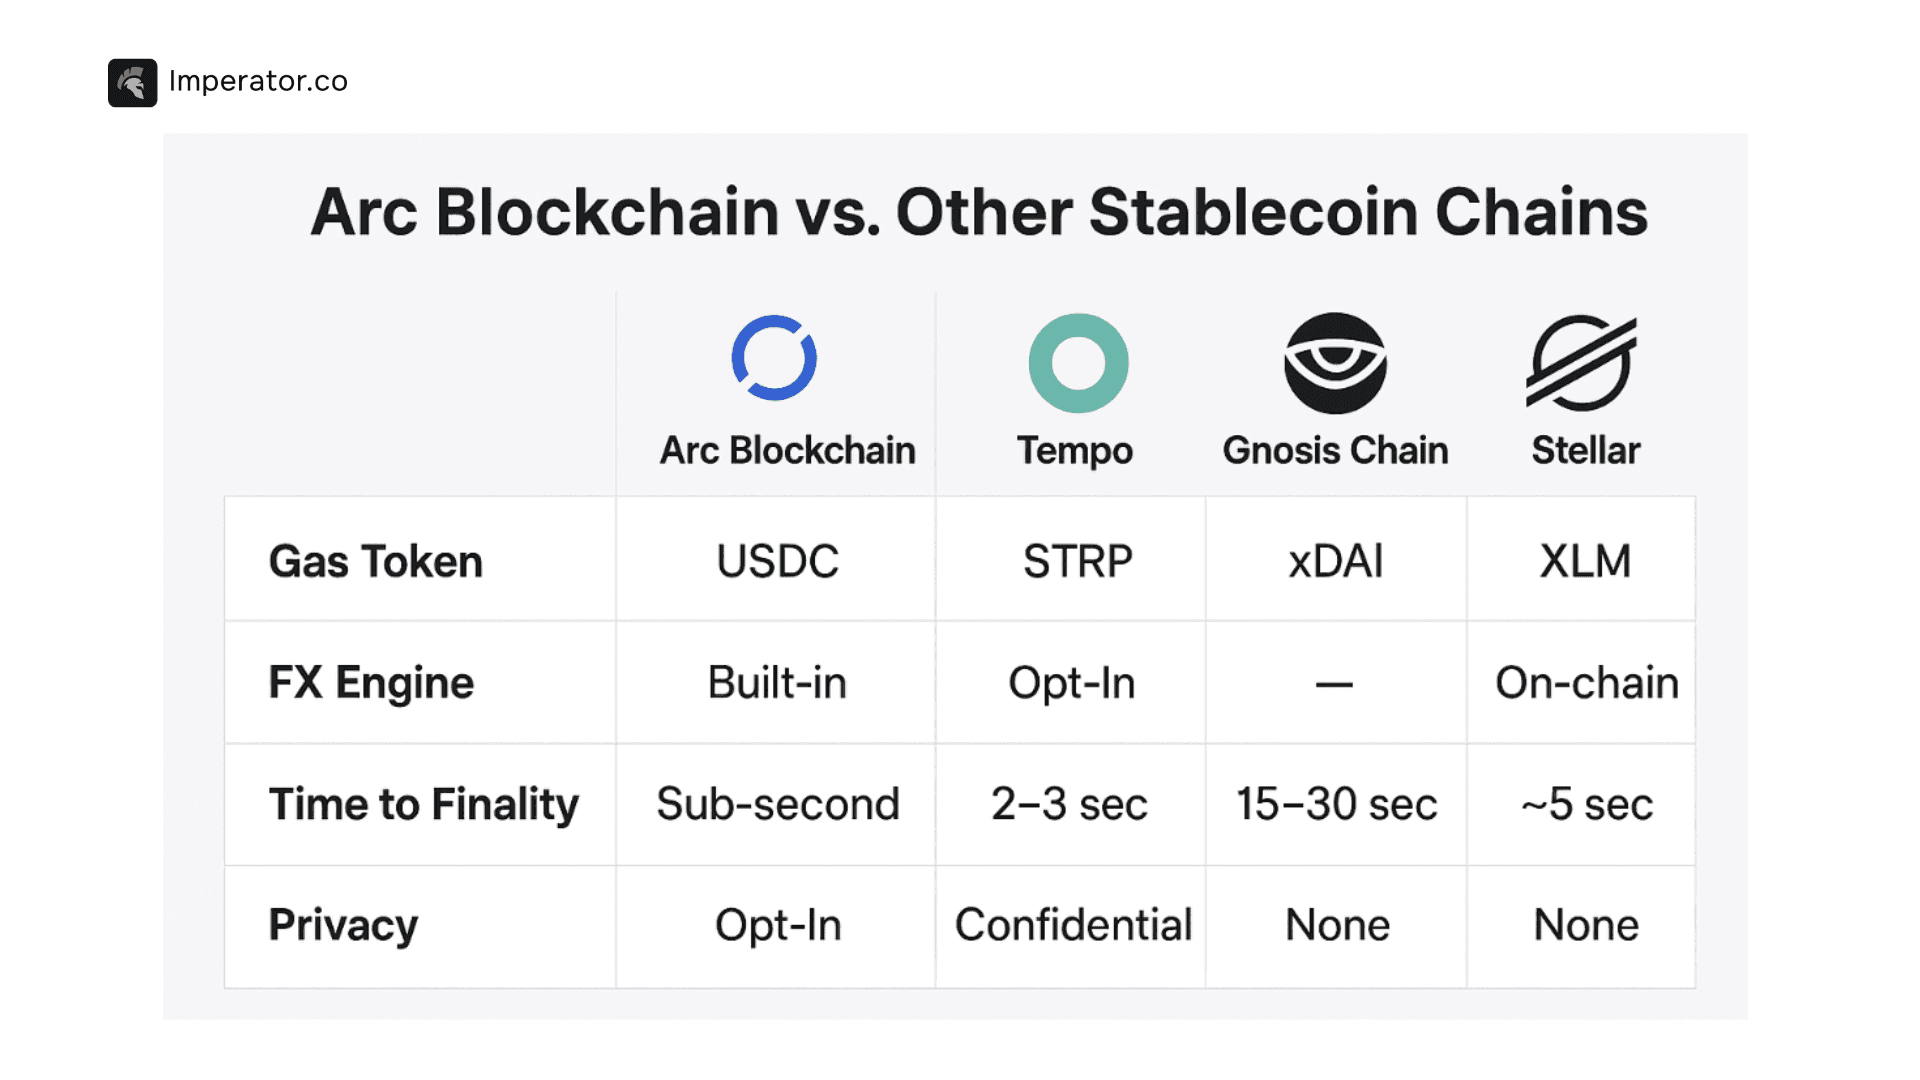Click the Privacy row label
The height and width of the screenshot is (1080, 1920).
[343, 926]
